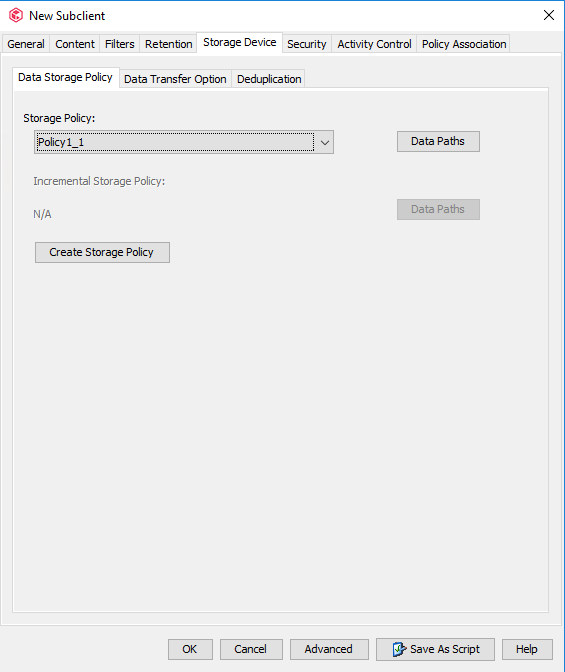Expand the Storage Policy dropdown arrow
565x672 pixels.
coord(325,142)
